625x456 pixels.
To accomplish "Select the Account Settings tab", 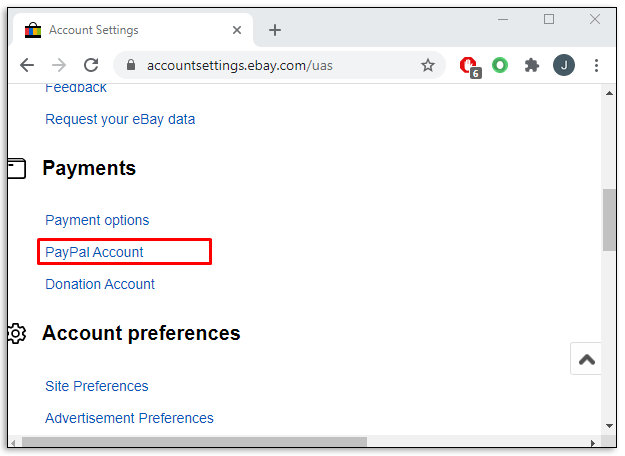I will 120,30.
